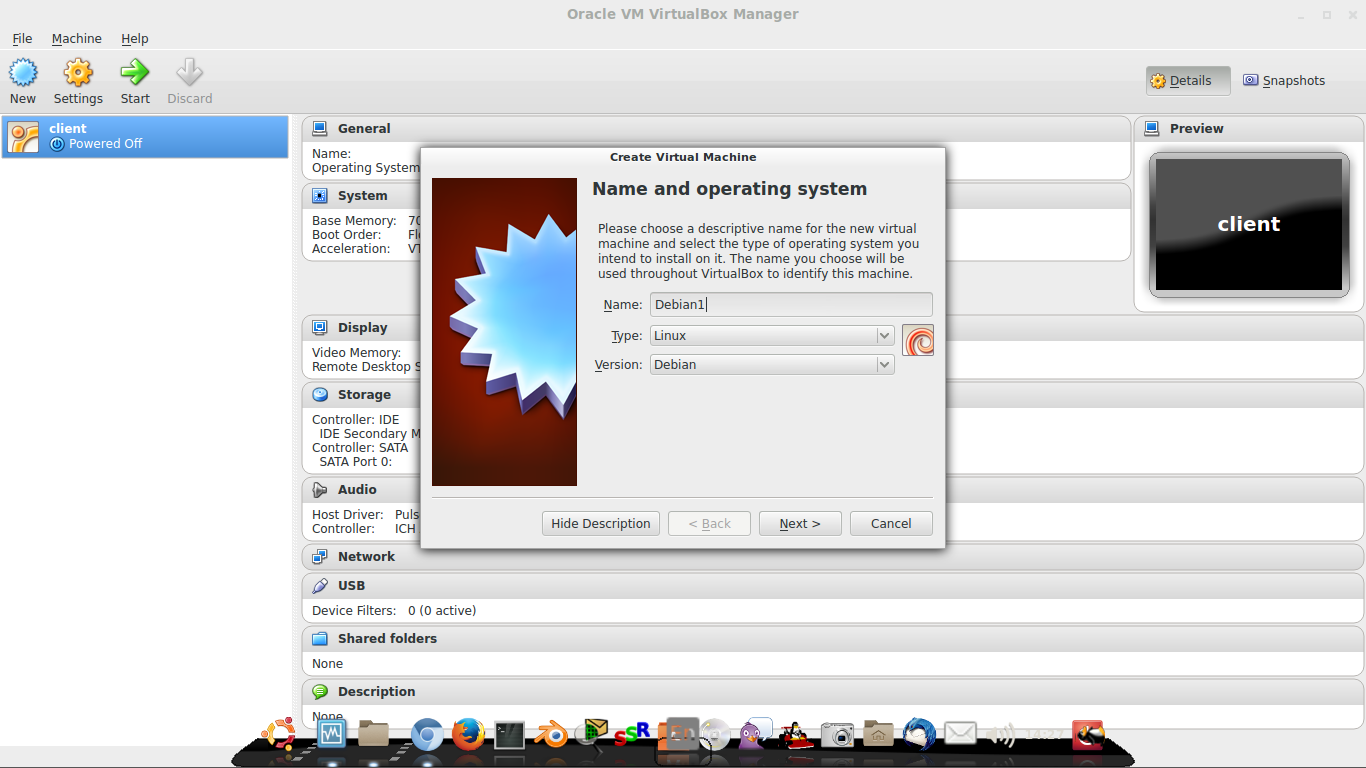Click the Hide Description button

click(x=601, y=523)
